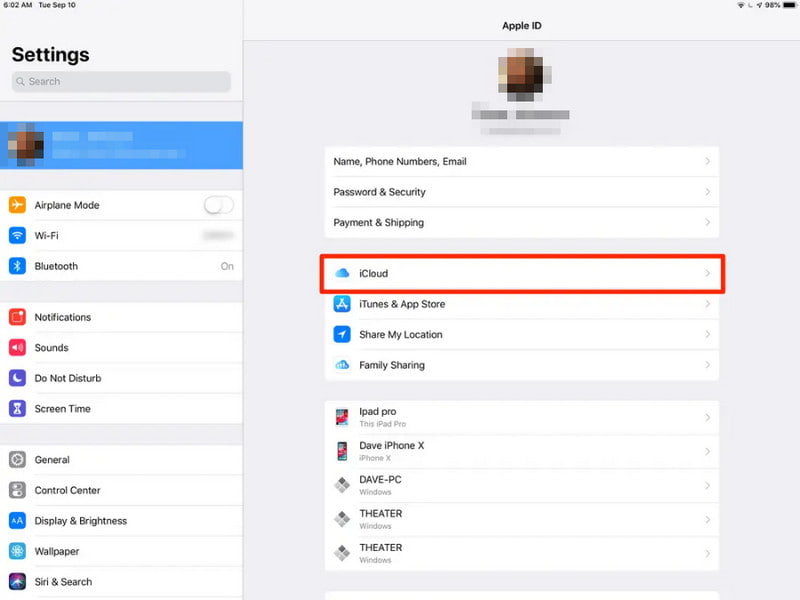Open Name, Phone Numbers, Email
800x600 pixels.
tap(521, 161)
